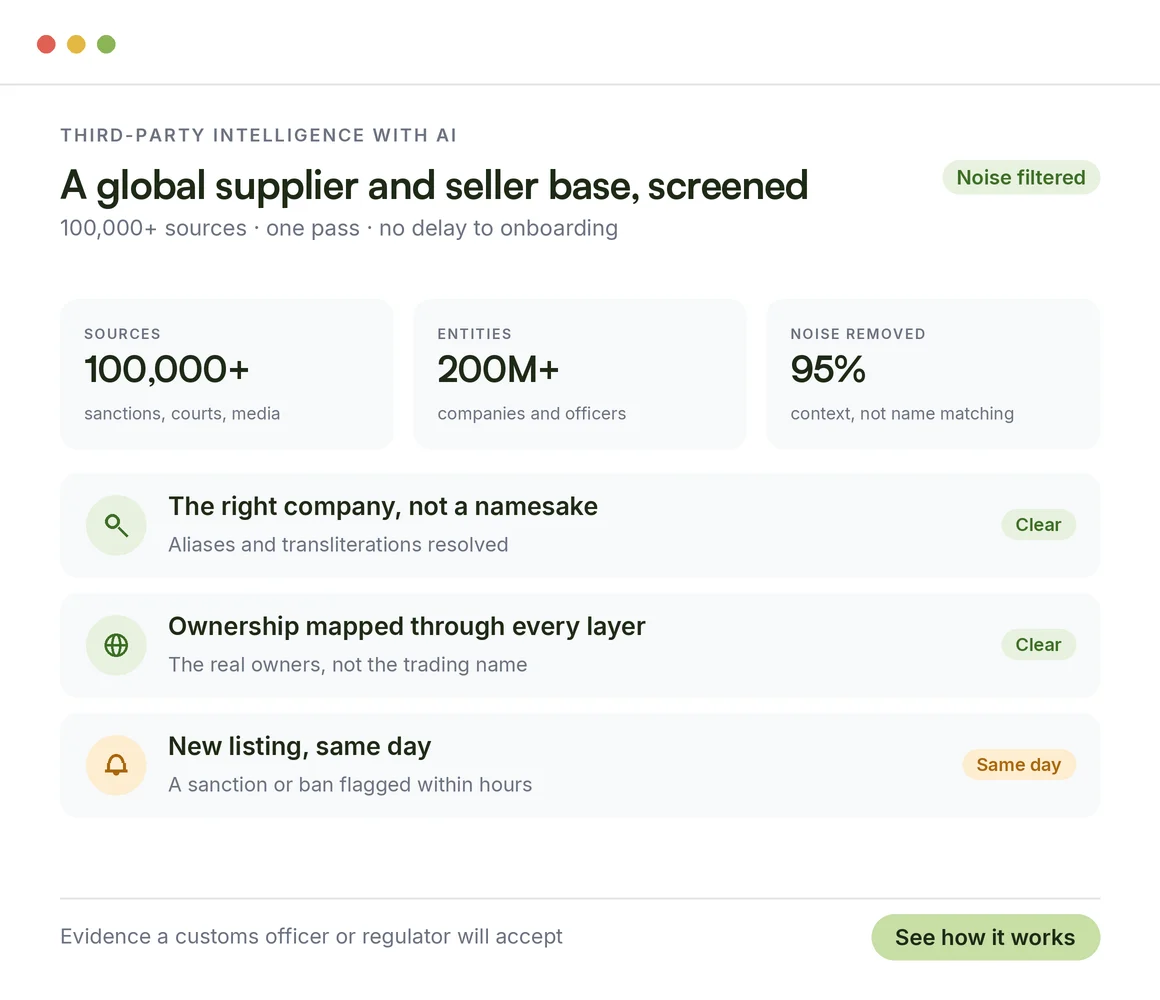Viewport: 1160px width, 1000px height.
Task: Click 'A sanction or ban flagged within hours'
Action: click(x=350, y=784)
